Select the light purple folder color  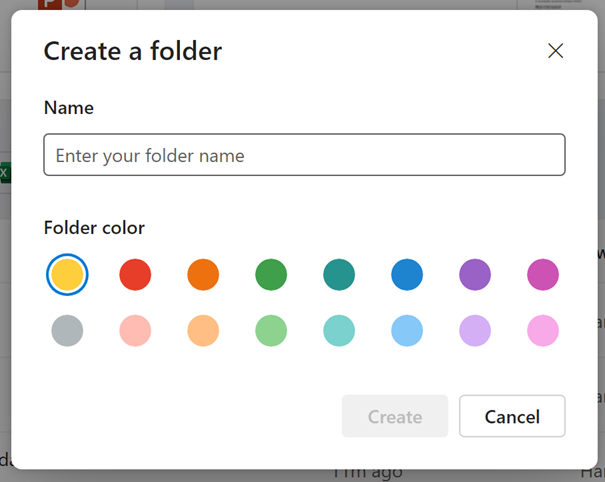point(475,330)
